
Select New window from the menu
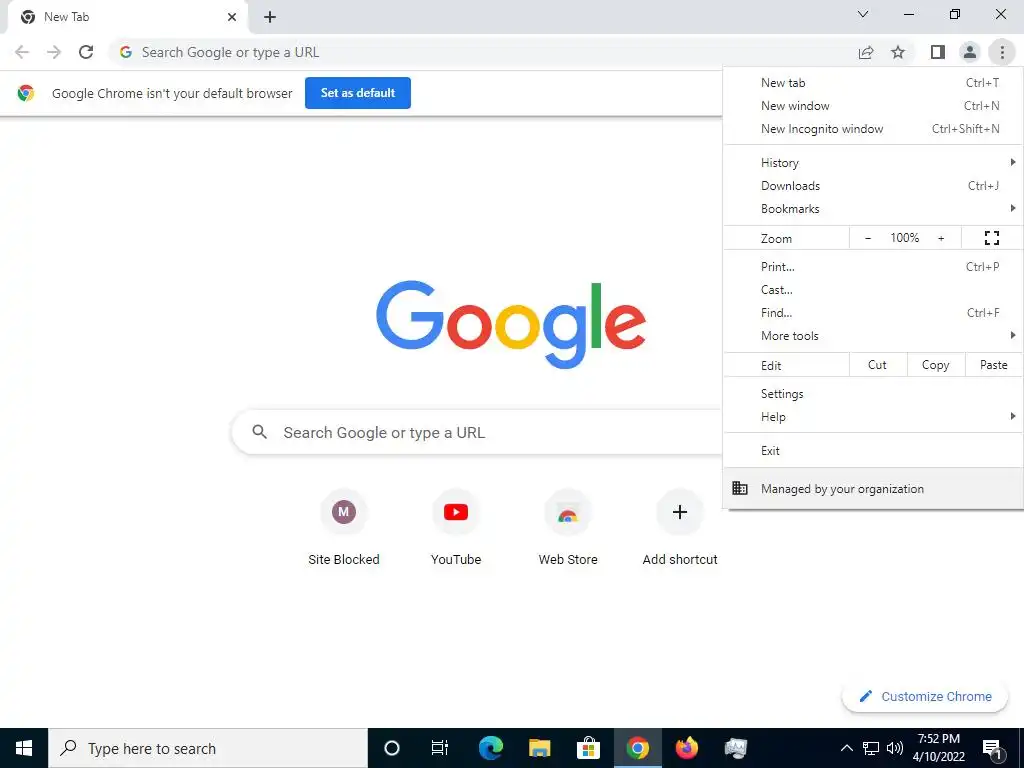874,106
